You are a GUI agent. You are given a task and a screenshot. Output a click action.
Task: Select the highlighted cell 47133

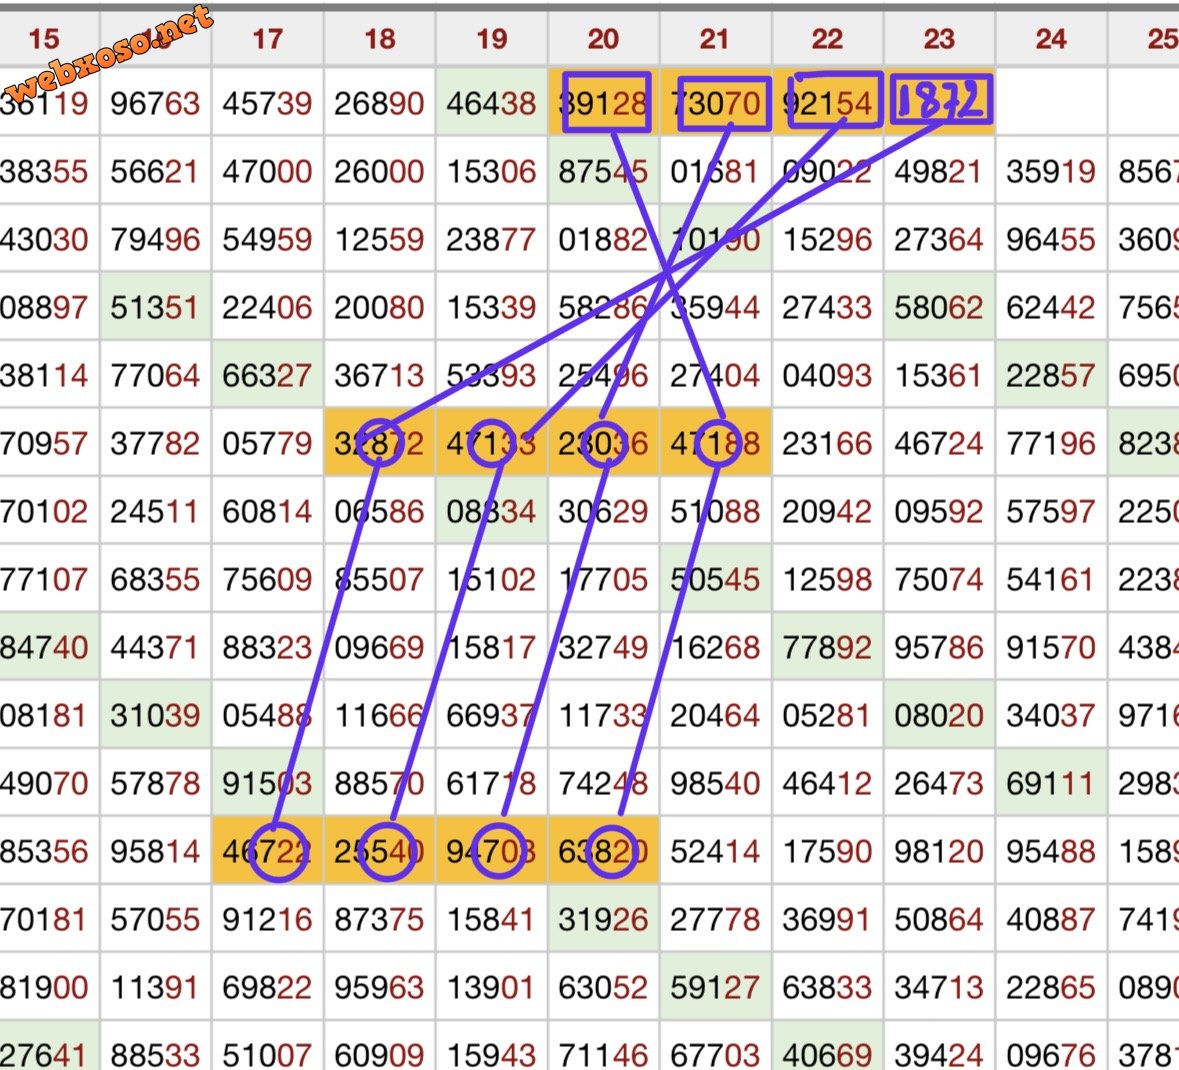click(x=492, y=444)
